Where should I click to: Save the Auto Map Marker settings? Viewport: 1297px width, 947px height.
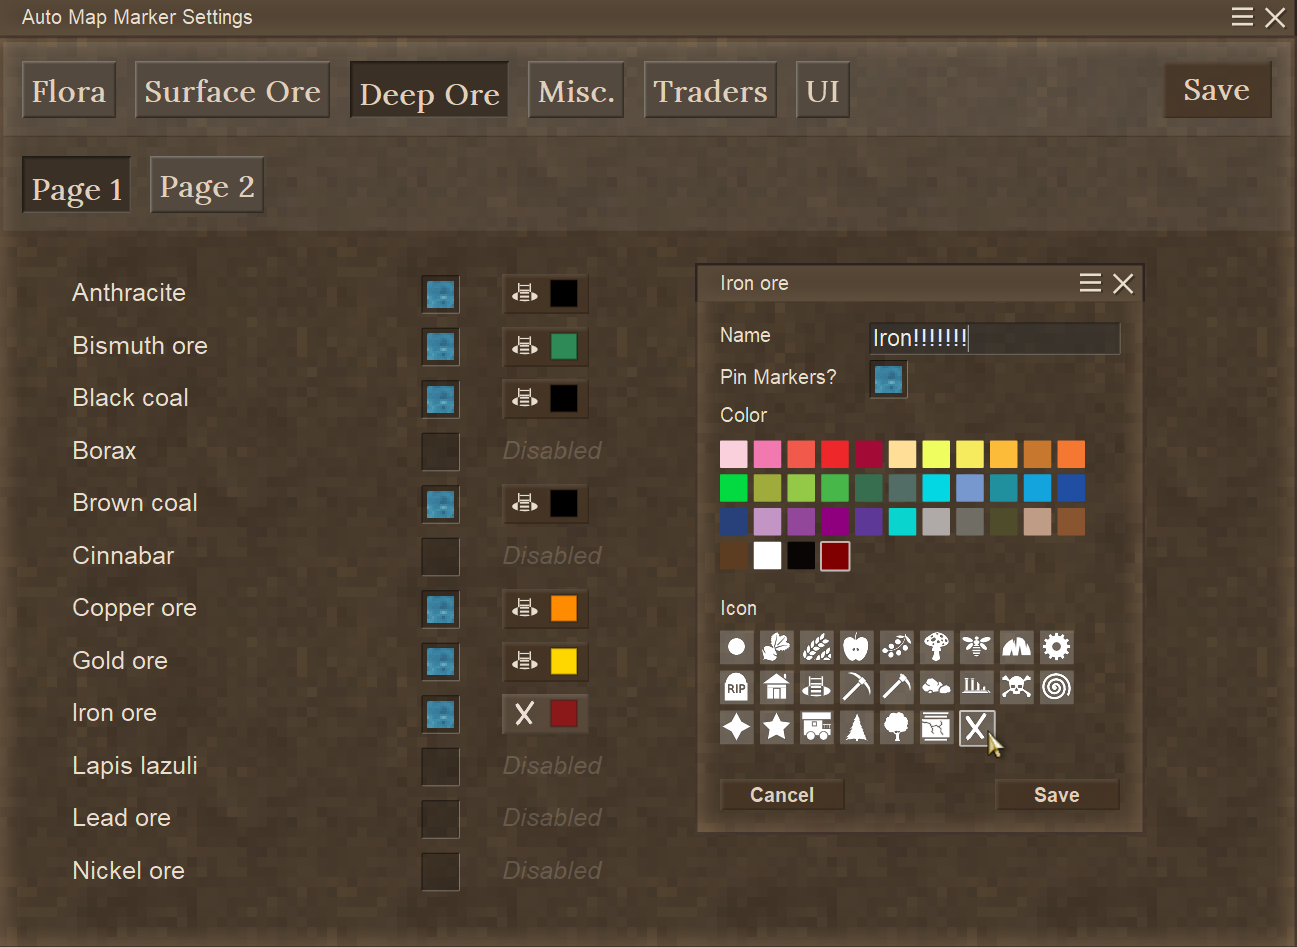[1218, 90]
